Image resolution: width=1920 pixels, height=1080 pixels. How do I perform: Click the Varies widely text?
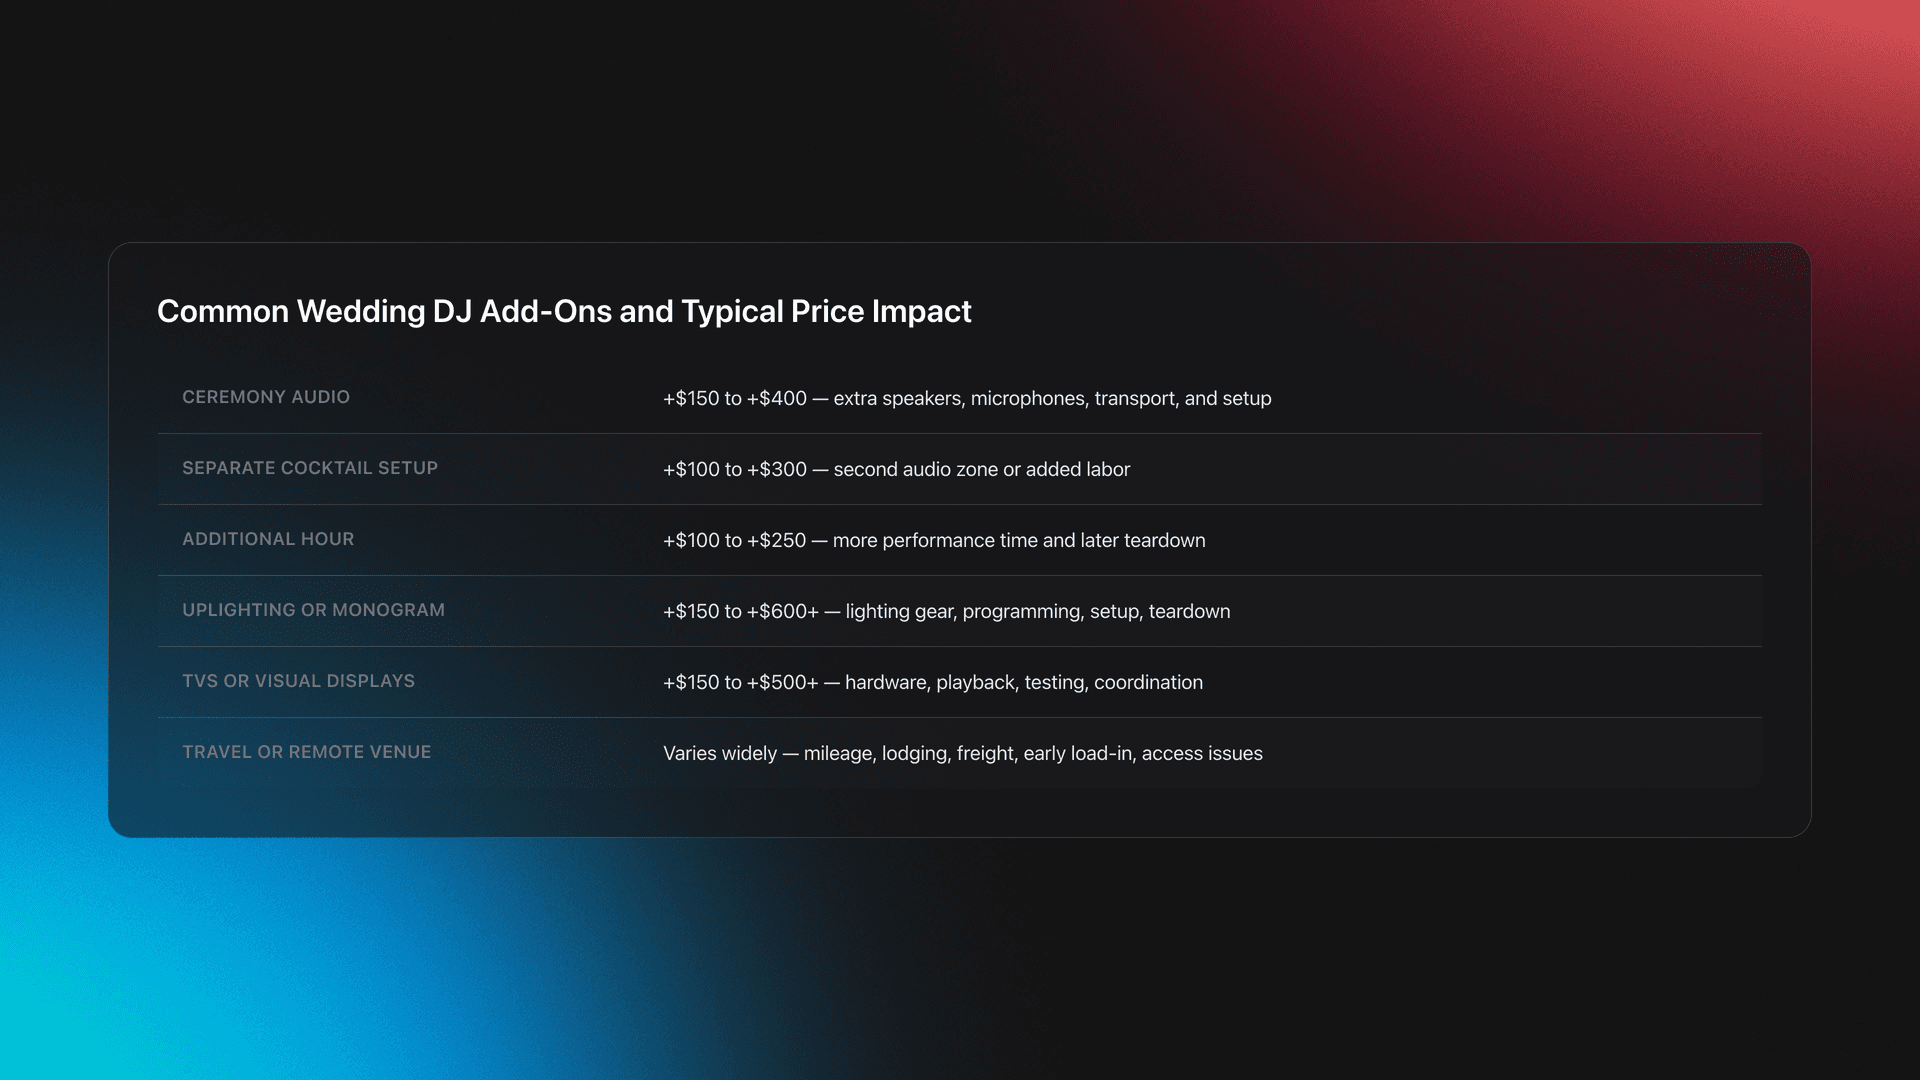[720, 753]
